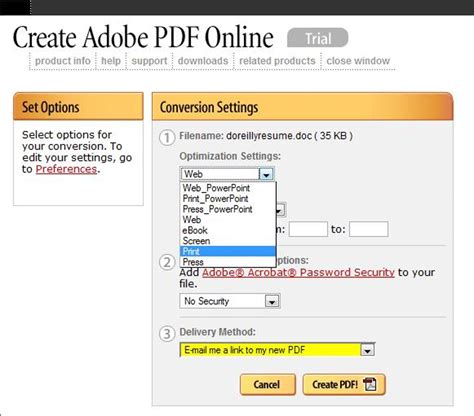This screenshot has height=416, width=474.
Task: Go to the downloads link
Action: [x=203, y=61]
